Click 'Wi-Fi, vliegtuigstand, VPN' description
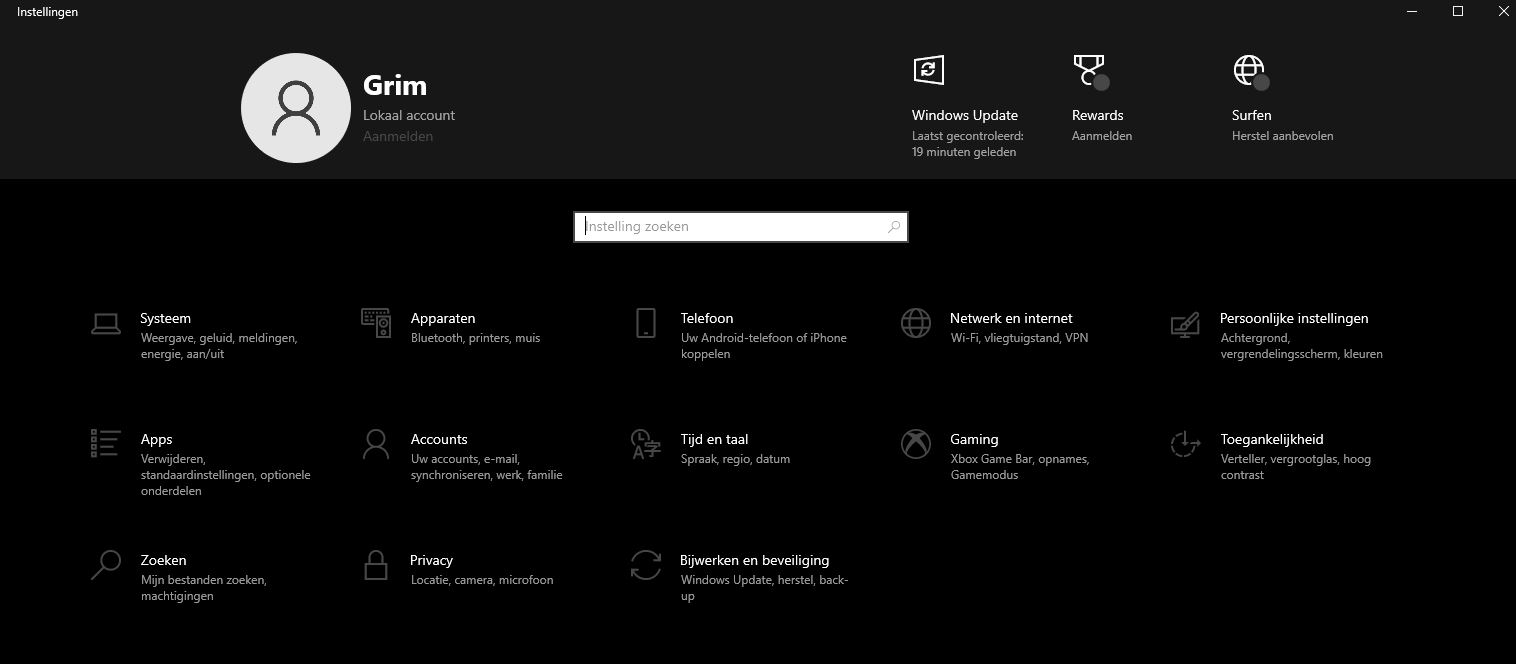The height and width of the screenshot is (664, 1516). pos(1019,338)
